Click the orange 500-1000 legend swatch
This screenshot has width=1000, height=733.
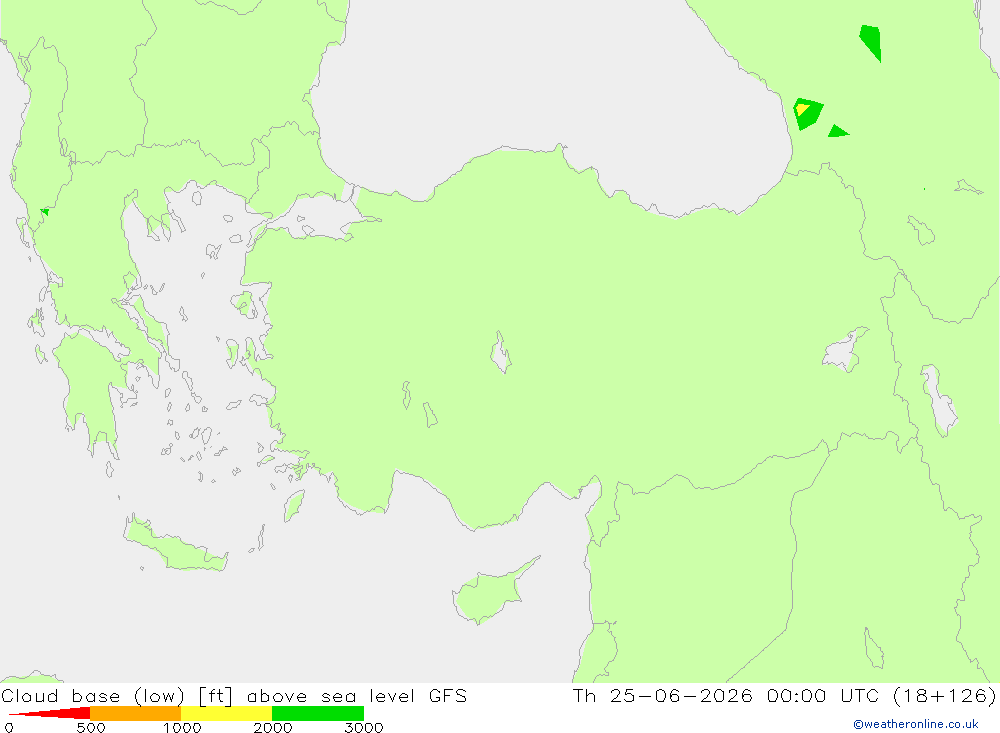(135, 713)
